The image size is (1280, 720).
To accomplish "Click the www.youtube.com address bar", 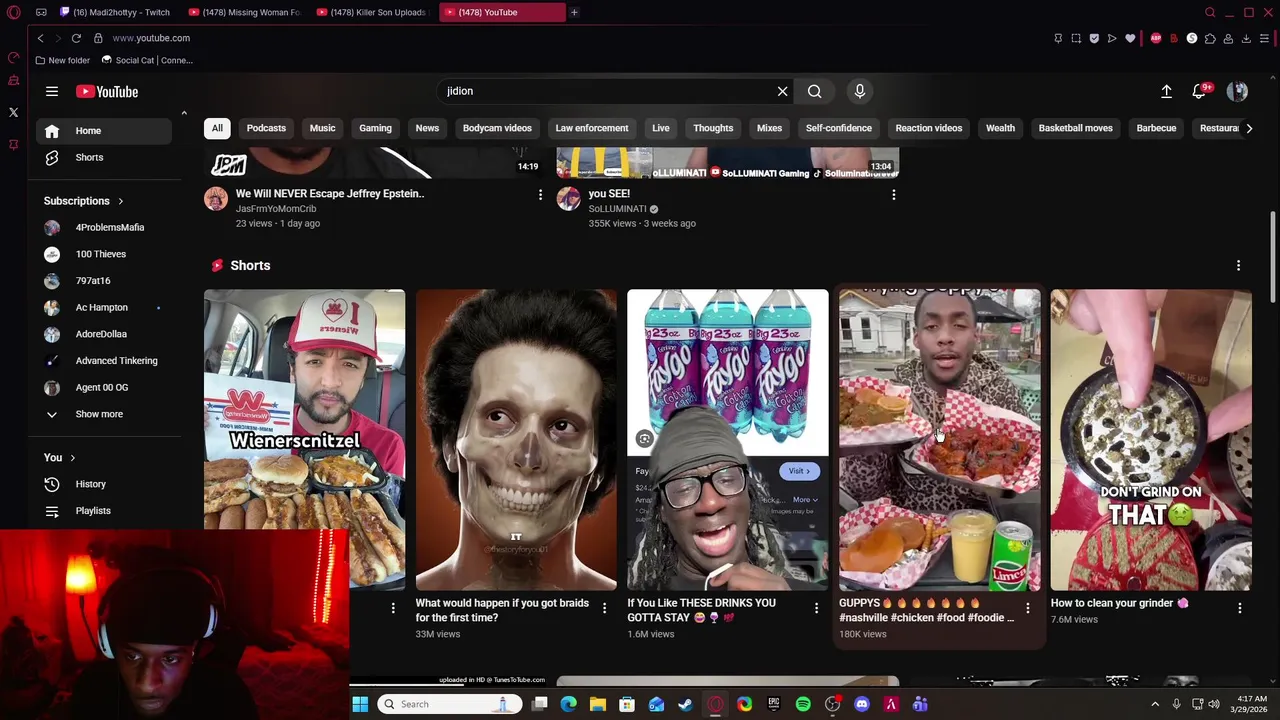I will click(x=151, y=38).
